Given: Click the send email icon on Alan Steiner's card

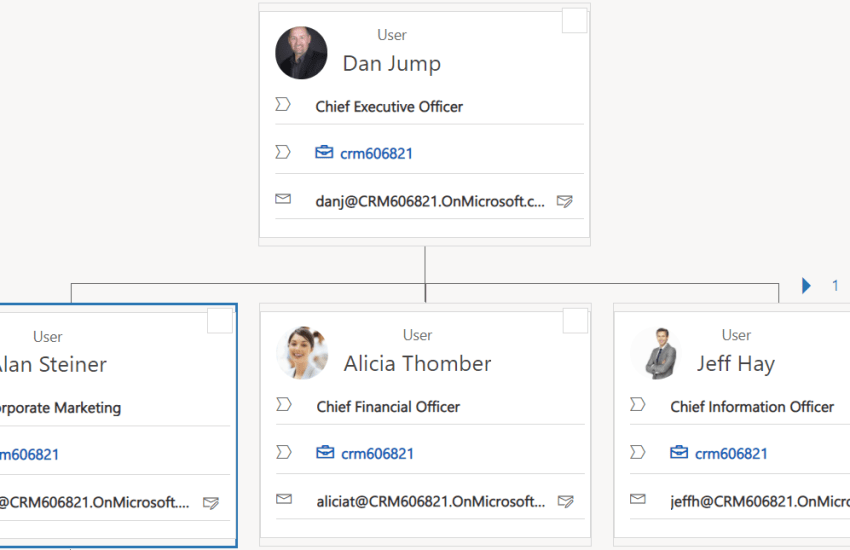Looking at the screenshot, I should [x=211, y=502].
